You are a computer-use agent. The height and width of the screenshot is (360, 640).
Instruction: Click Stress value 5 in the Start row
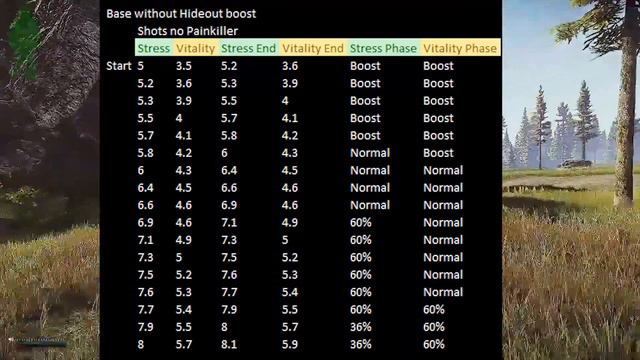pyautogui.click(x=140, y=66)
